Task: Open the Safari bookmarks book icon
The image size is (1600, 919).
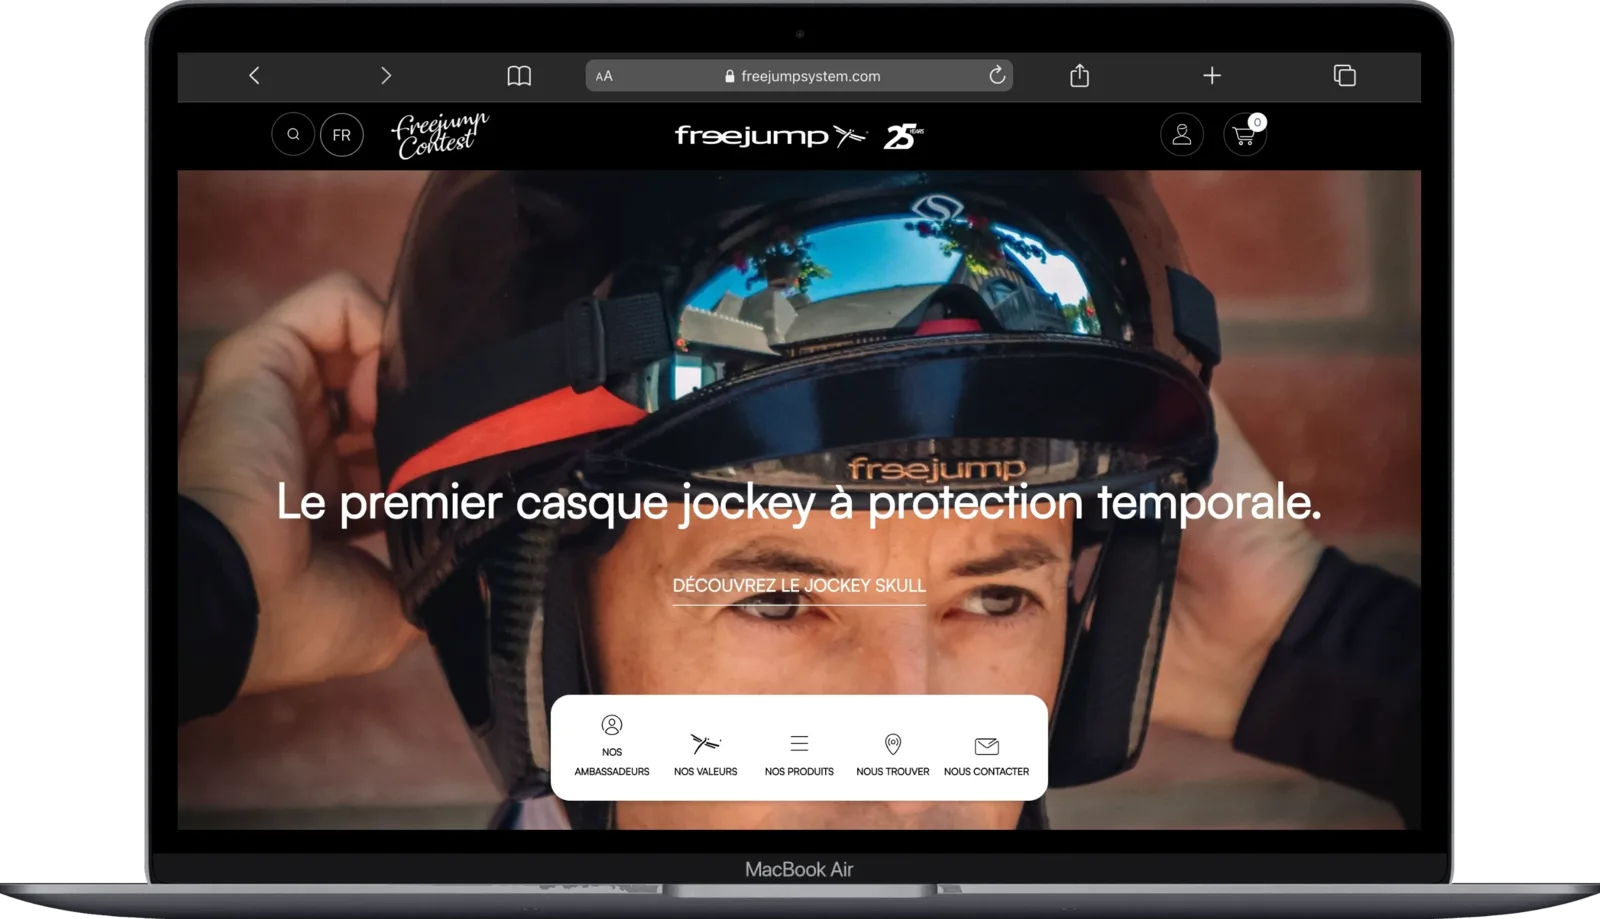Action: (x=519, y=76)
